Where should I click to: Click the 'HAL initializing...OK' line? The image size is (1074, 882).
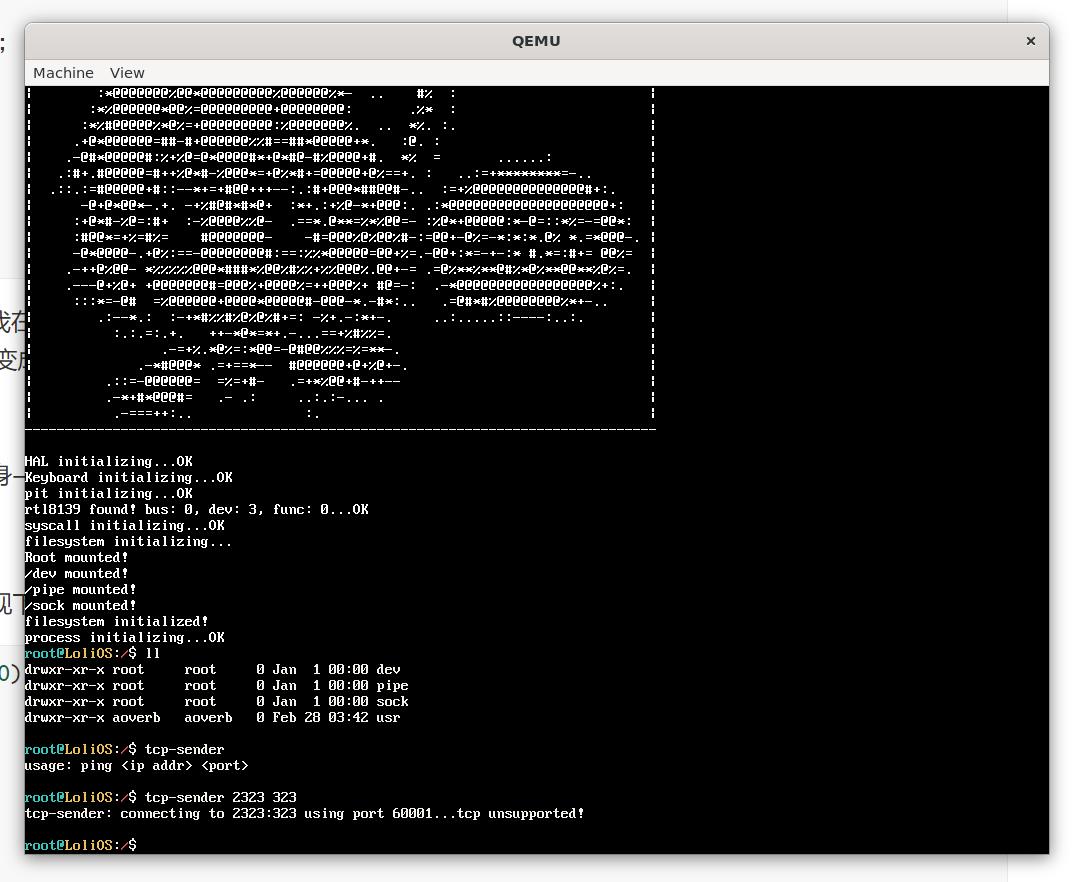click(108, 461)
